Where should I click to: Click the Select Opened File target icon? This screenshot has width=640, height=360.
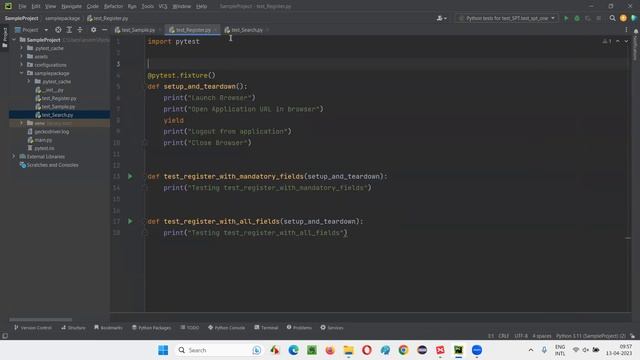tap(58, 30)
